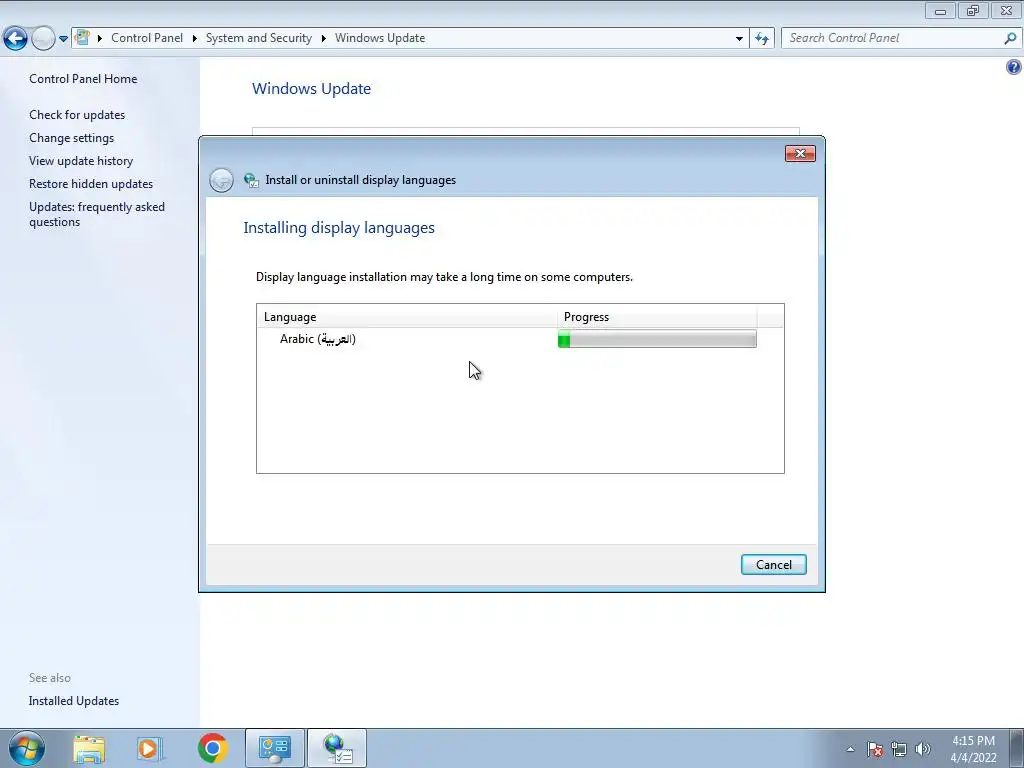Open Updates: frequently asked questions link

pos(97,214)
